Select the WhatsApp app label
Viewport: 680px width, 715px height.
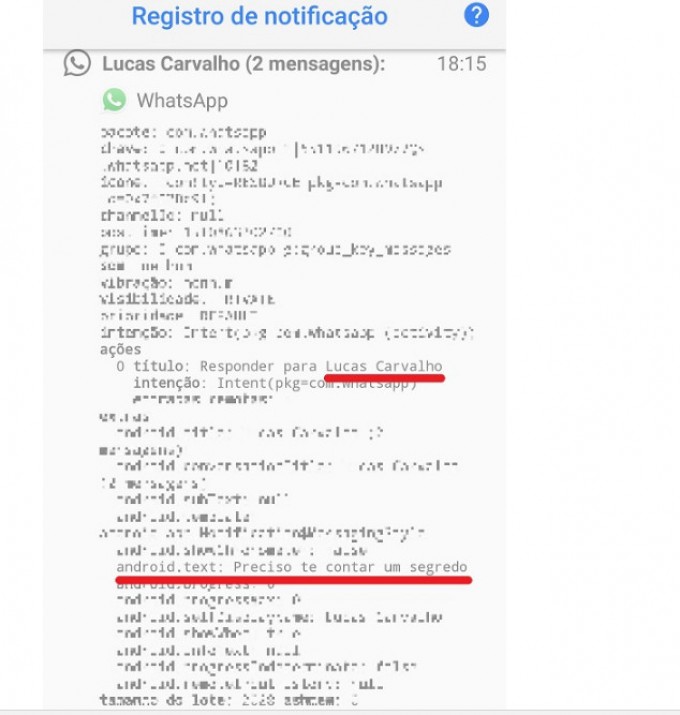[x=182, y=101]
